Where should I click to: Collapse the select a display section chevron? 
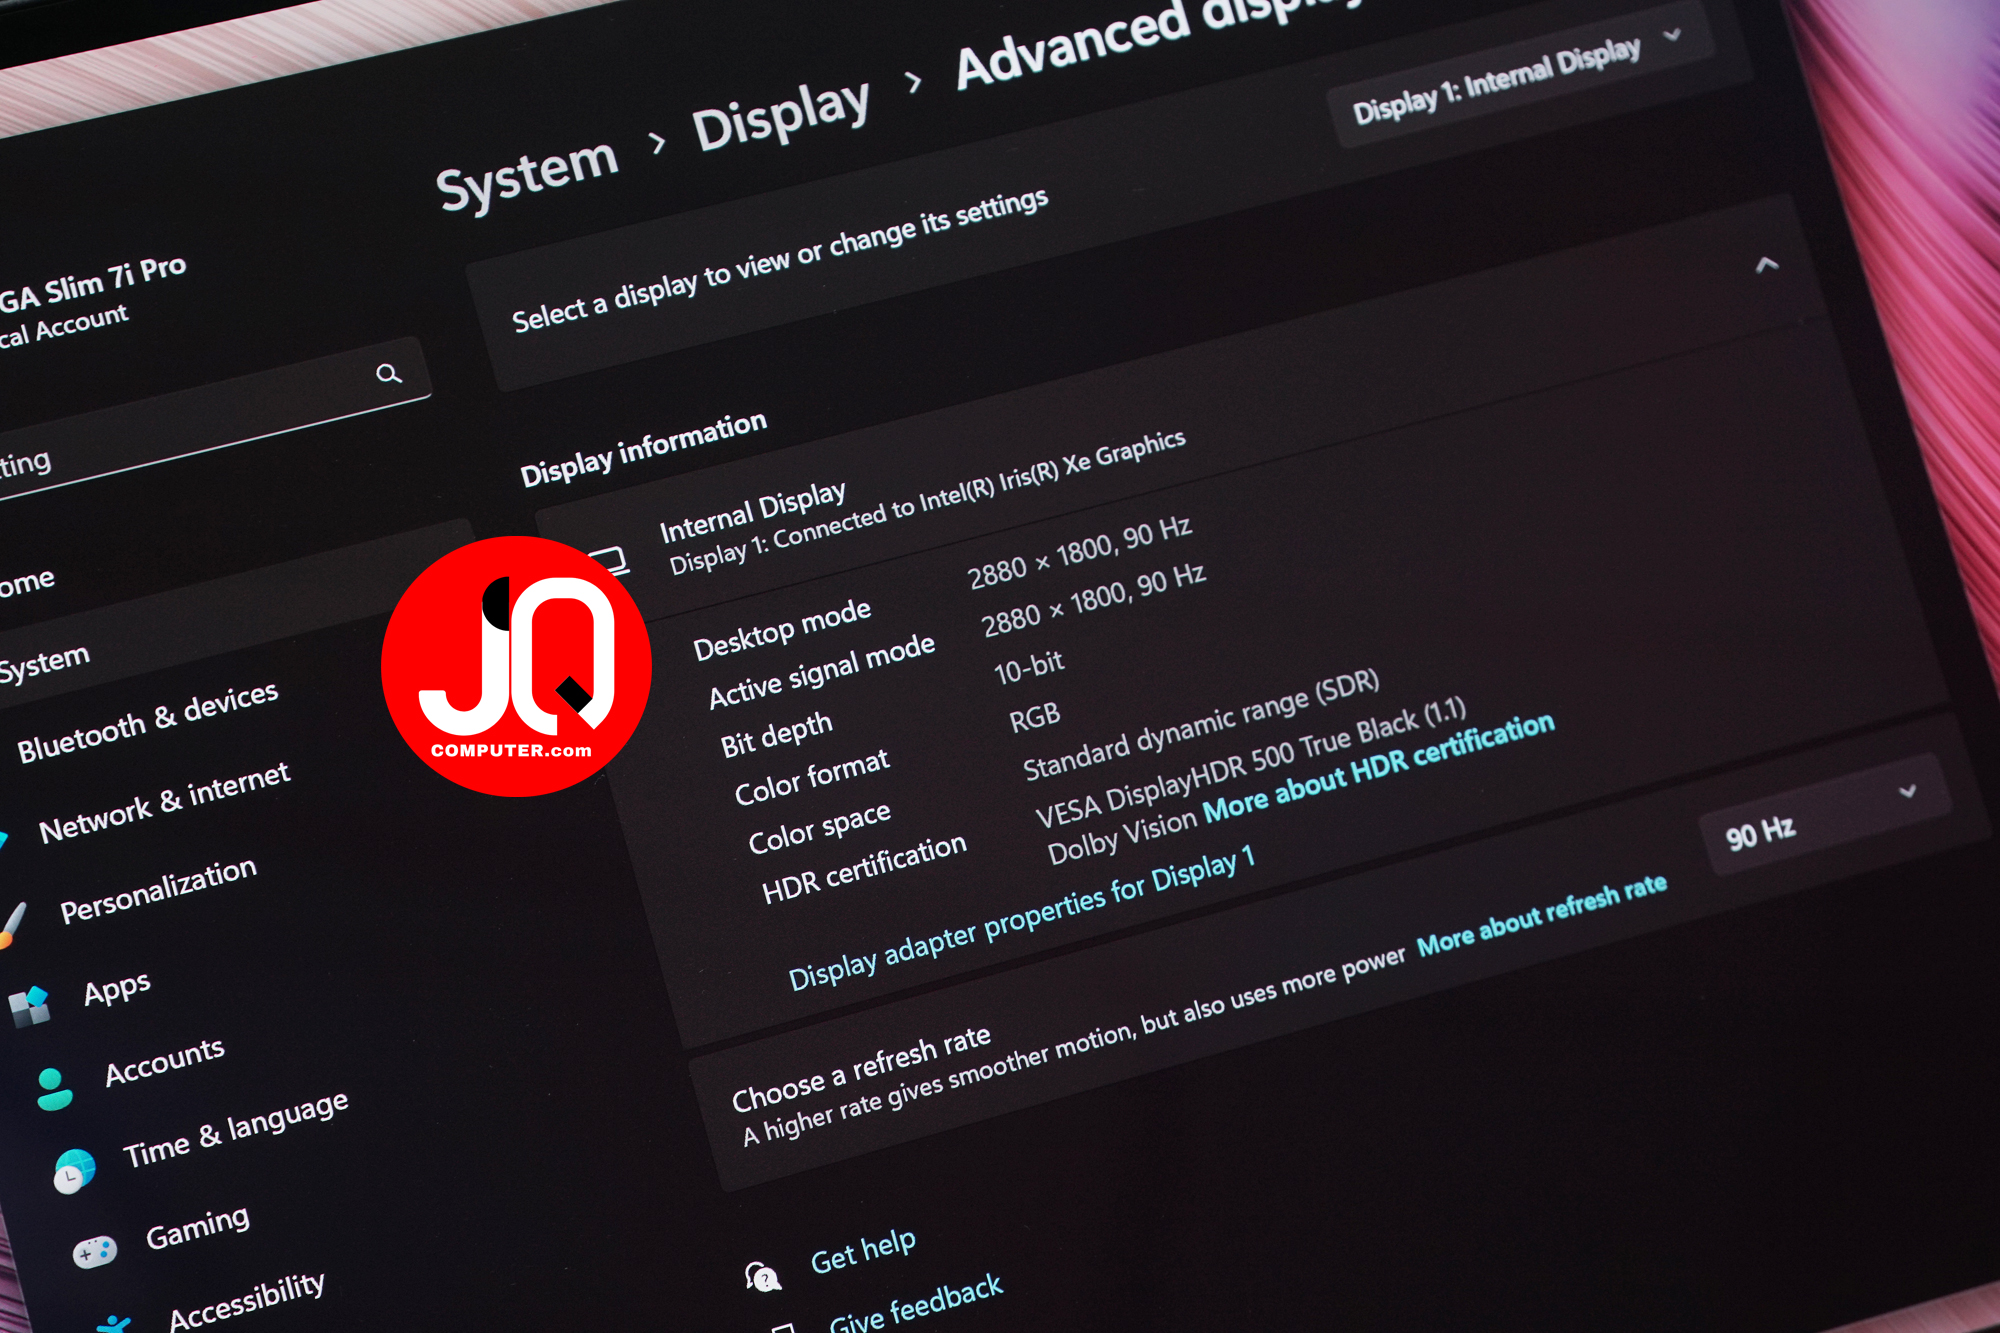click(x=1767, y=265)
